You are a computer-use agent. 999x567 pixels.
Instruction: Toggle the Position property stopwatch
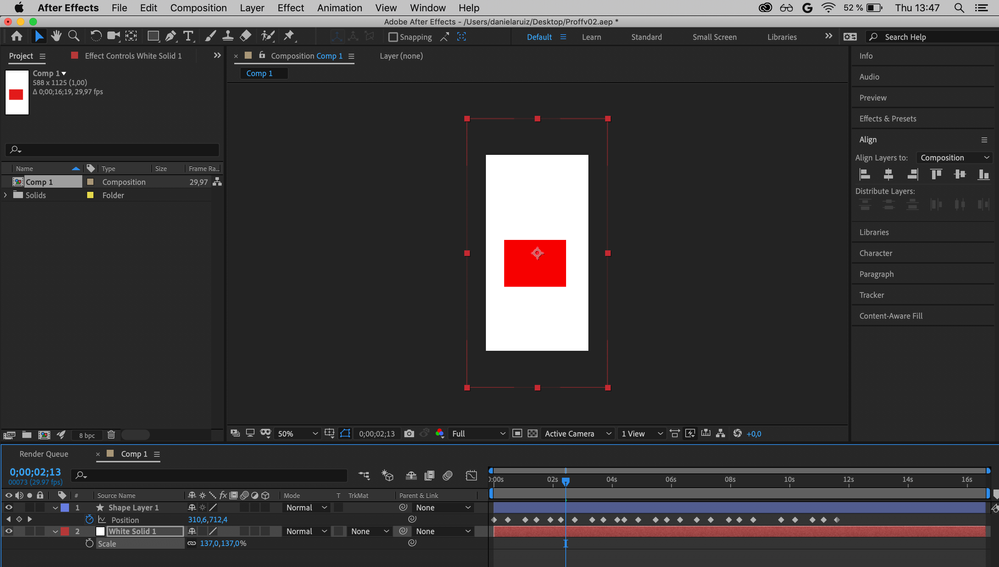point(89,520)
